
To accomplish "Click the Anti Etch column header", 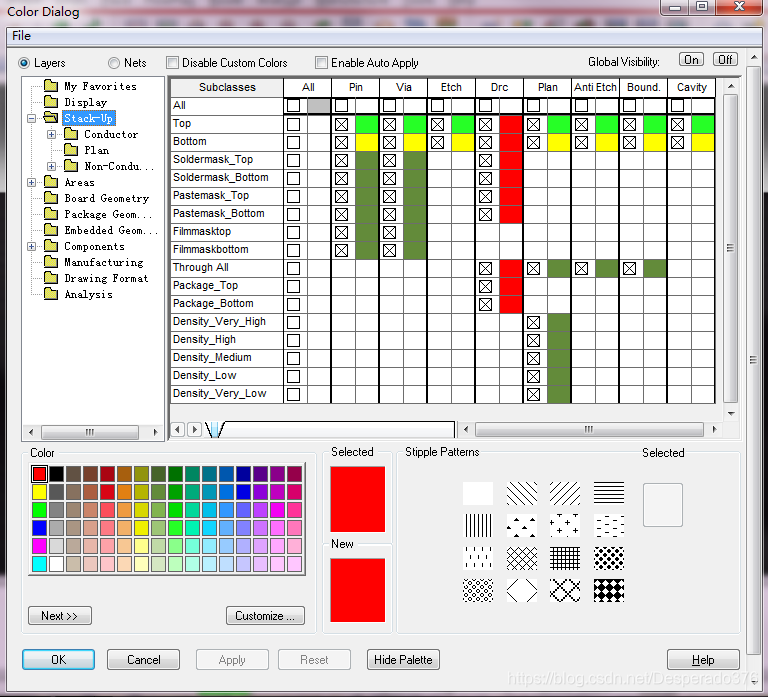I will pos(595,87).
